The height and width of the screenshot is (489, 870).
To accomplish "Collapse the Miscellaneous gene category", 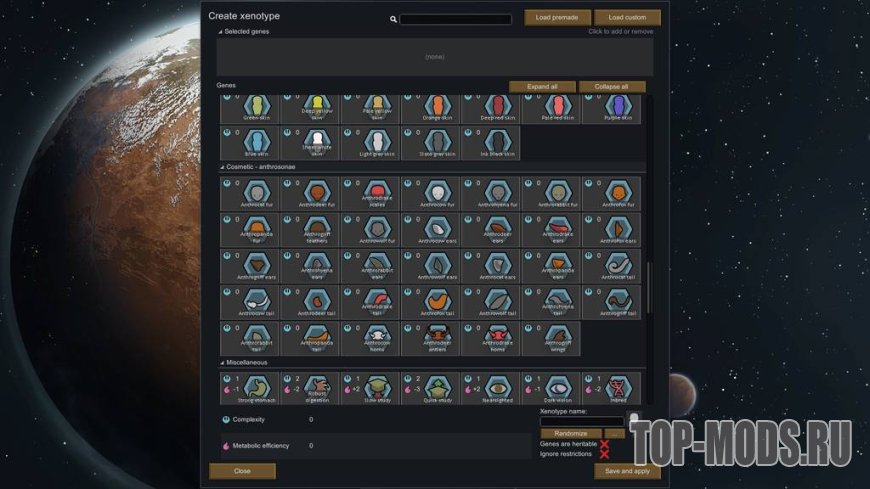I will [222, 363].
